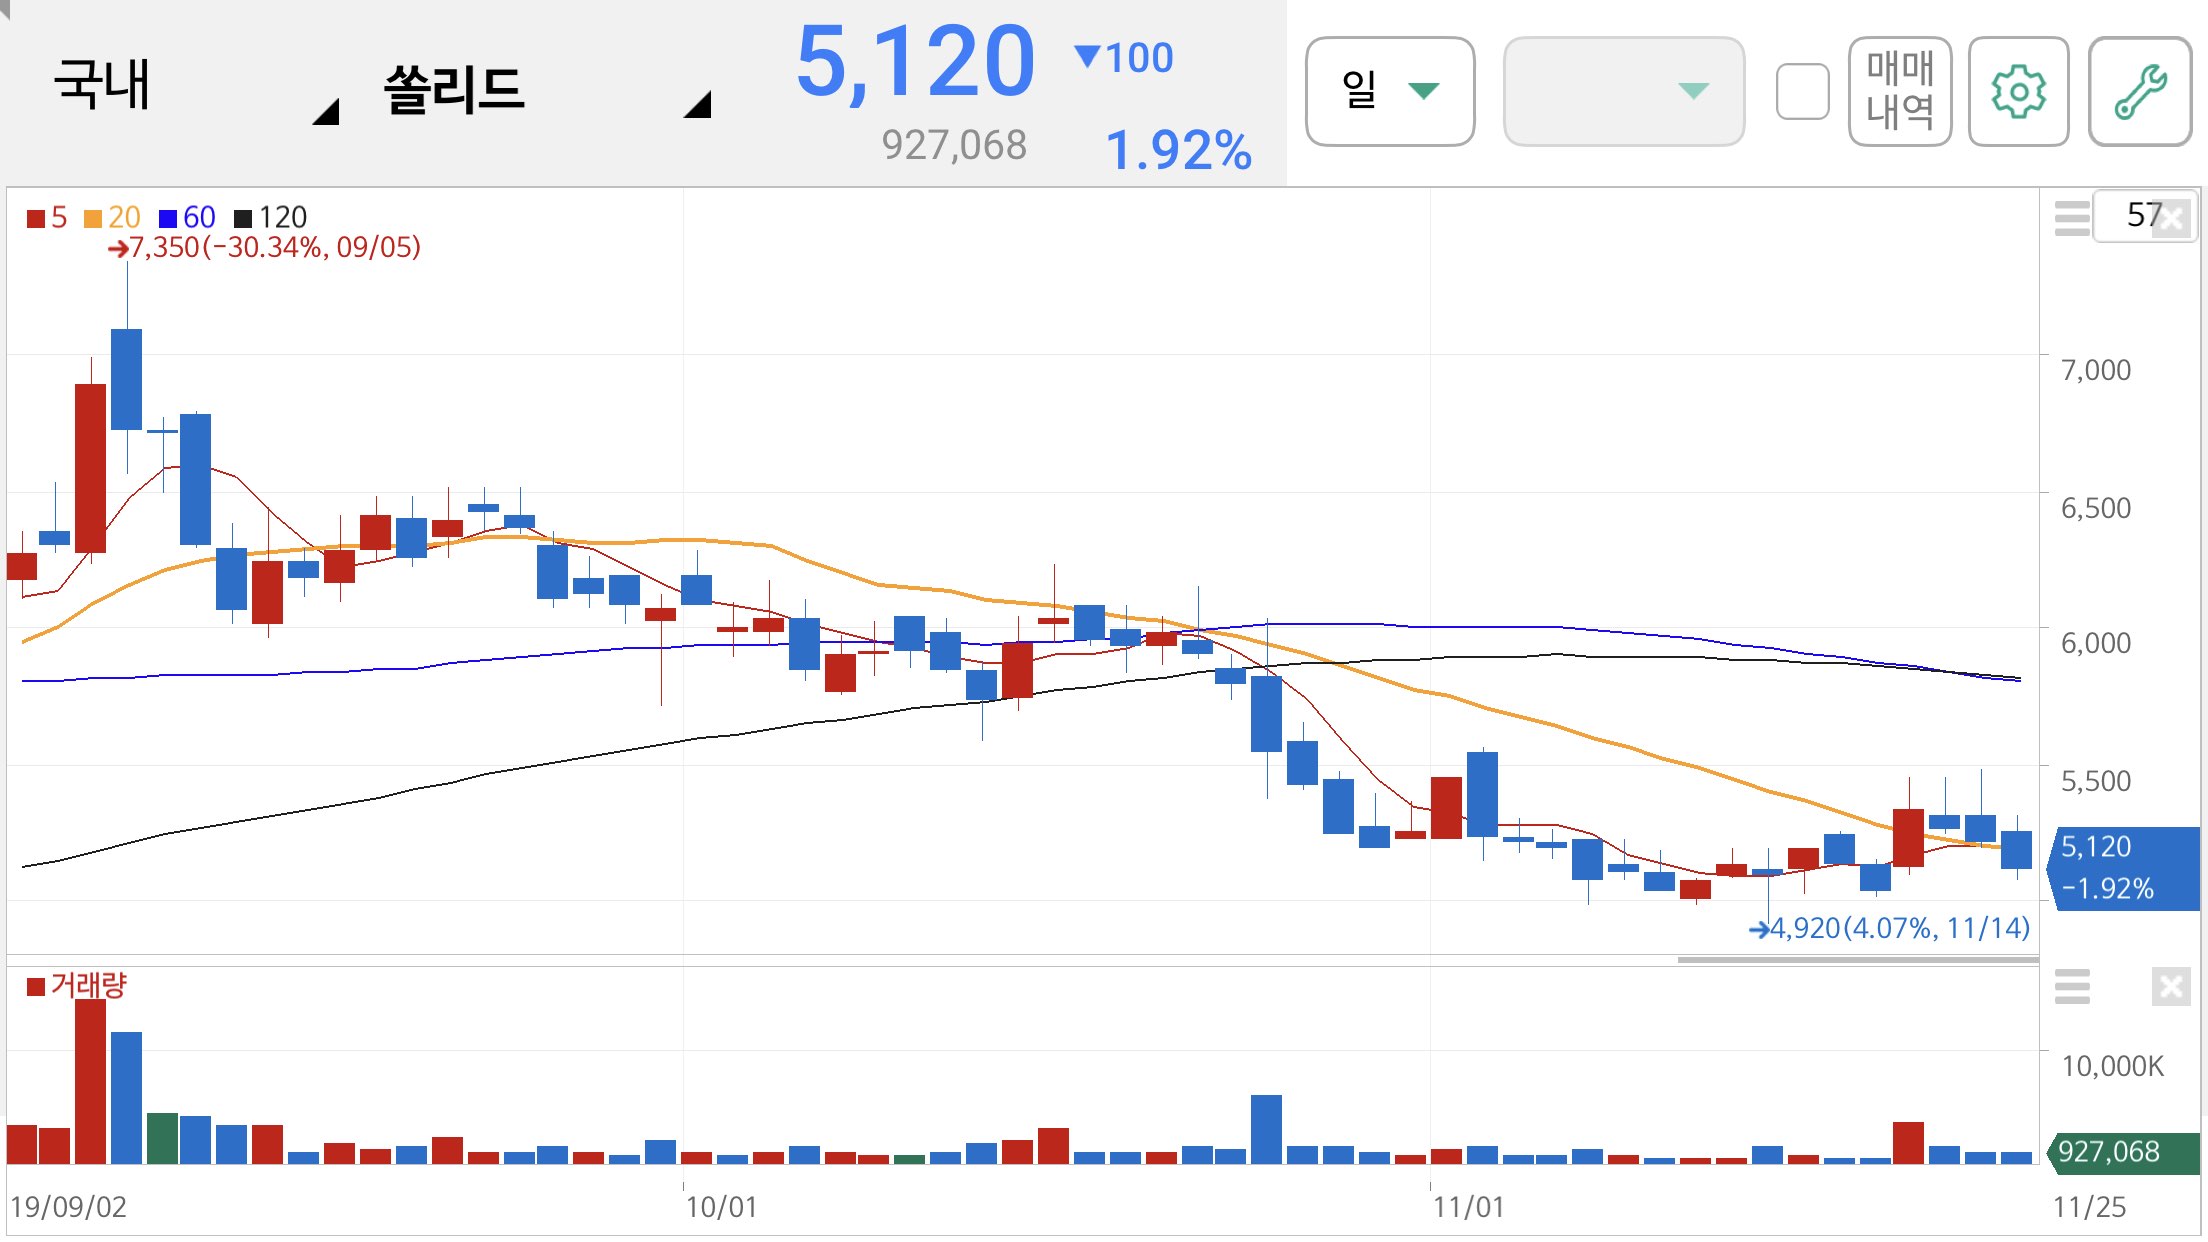The height and width of the screenshot is (1242, 2208).
Task: Open the empty gray dropdown
Action: coord(1624,92)
